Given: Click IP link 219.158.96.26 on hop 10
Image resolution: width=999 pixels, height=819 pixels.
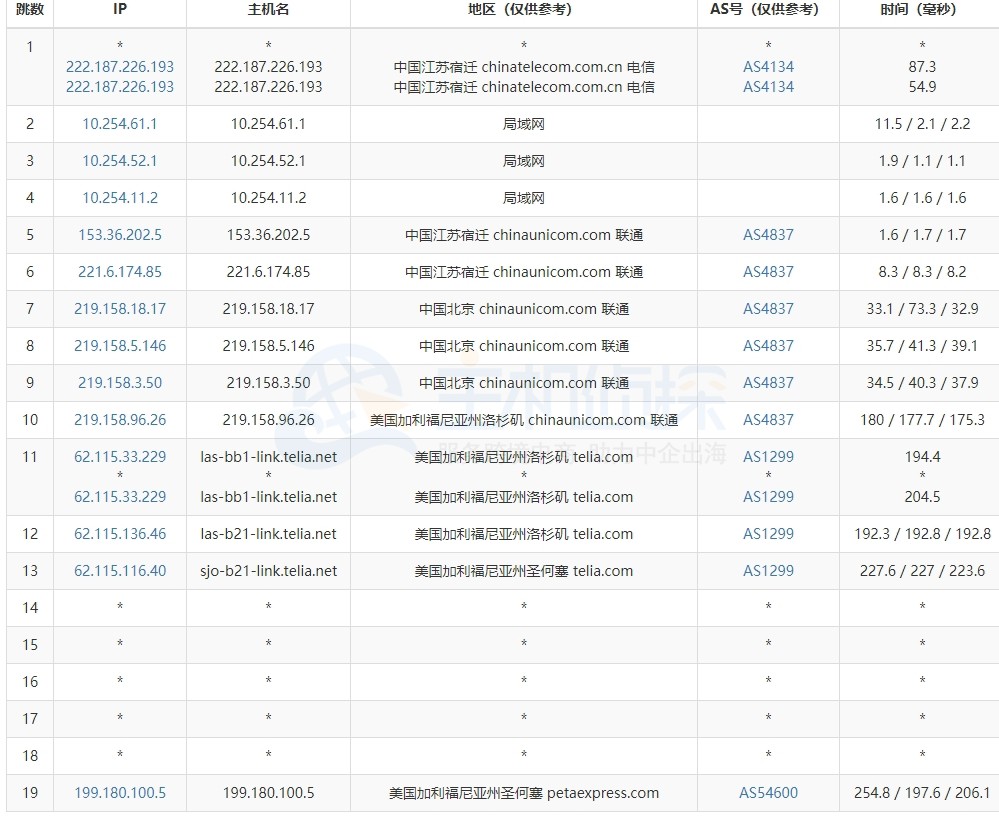Looking at the screenshot, I should [119, 420].
